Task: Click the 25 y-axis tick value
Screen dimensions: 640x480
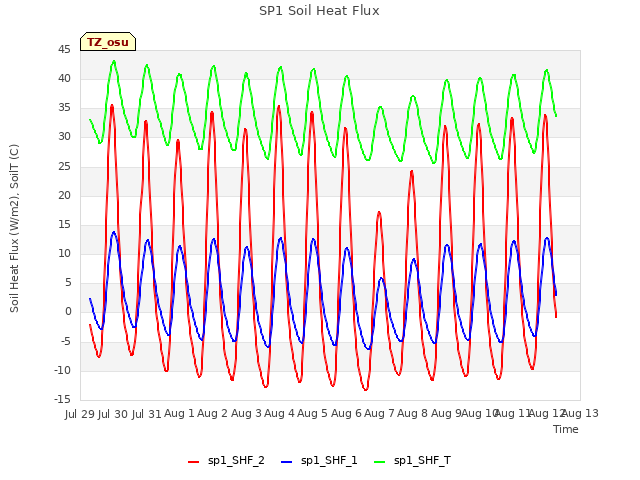Action: [64, 166]
